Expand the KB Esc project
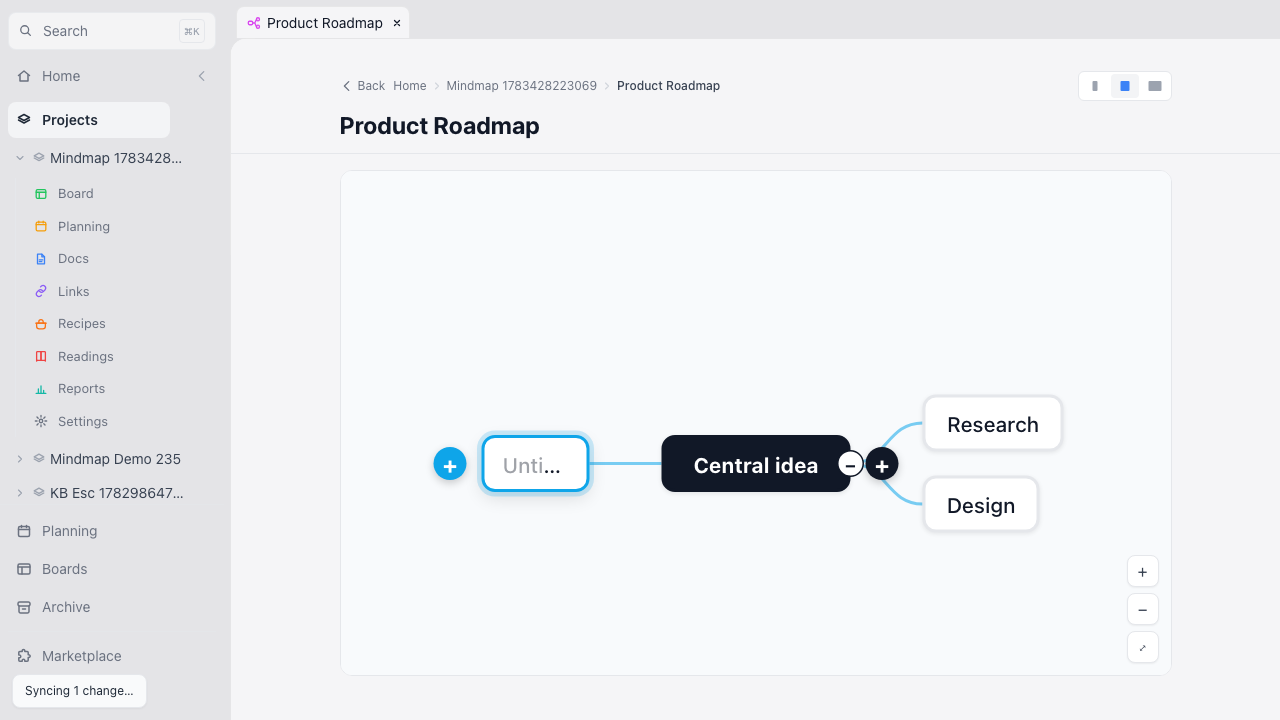 point(20,493)
